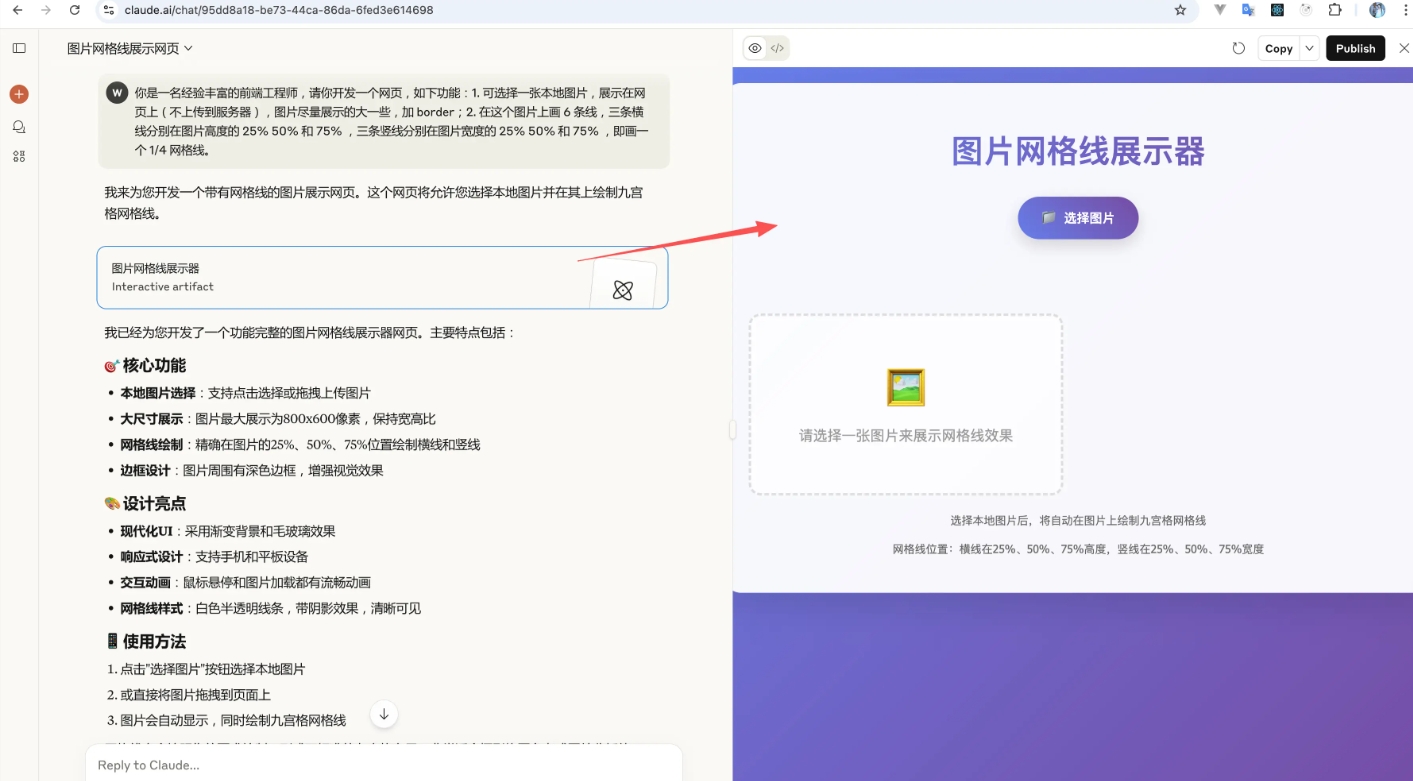Click the 网格线位置 description line in the preview

click(1078, 549)
